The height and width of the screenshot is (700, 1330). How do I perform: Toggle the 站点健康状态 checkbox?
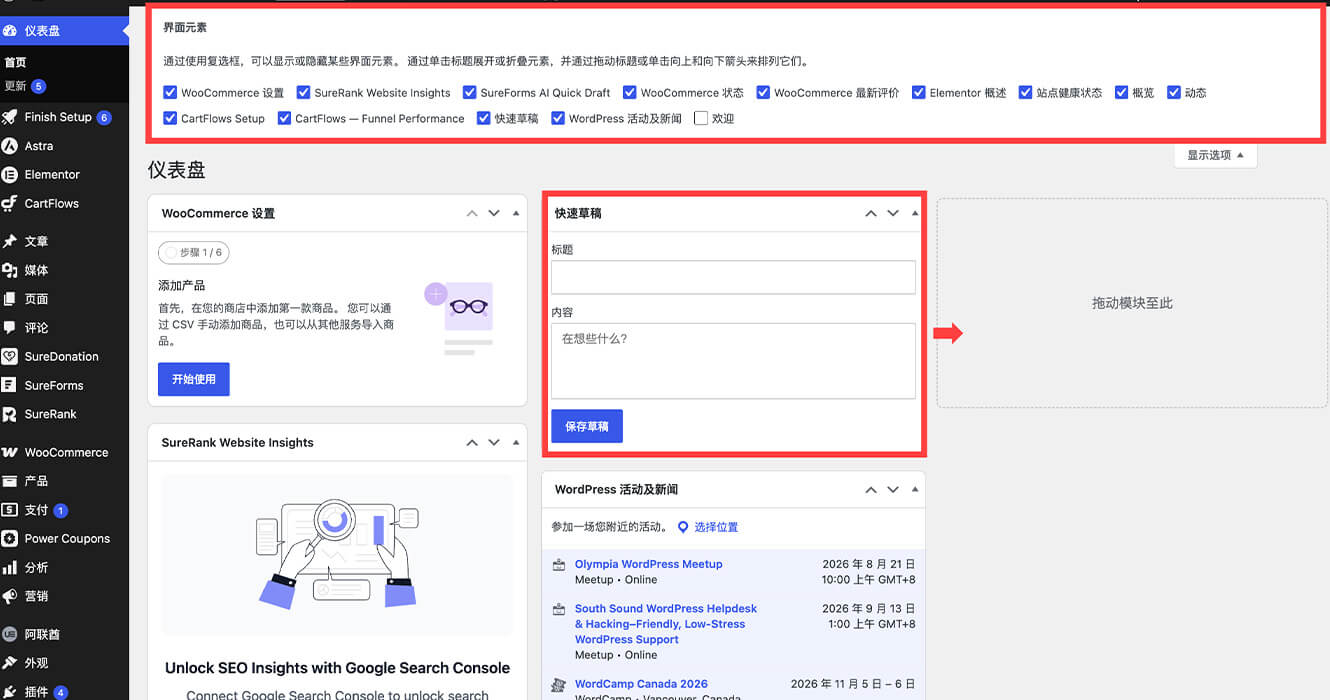(1025, 92)
